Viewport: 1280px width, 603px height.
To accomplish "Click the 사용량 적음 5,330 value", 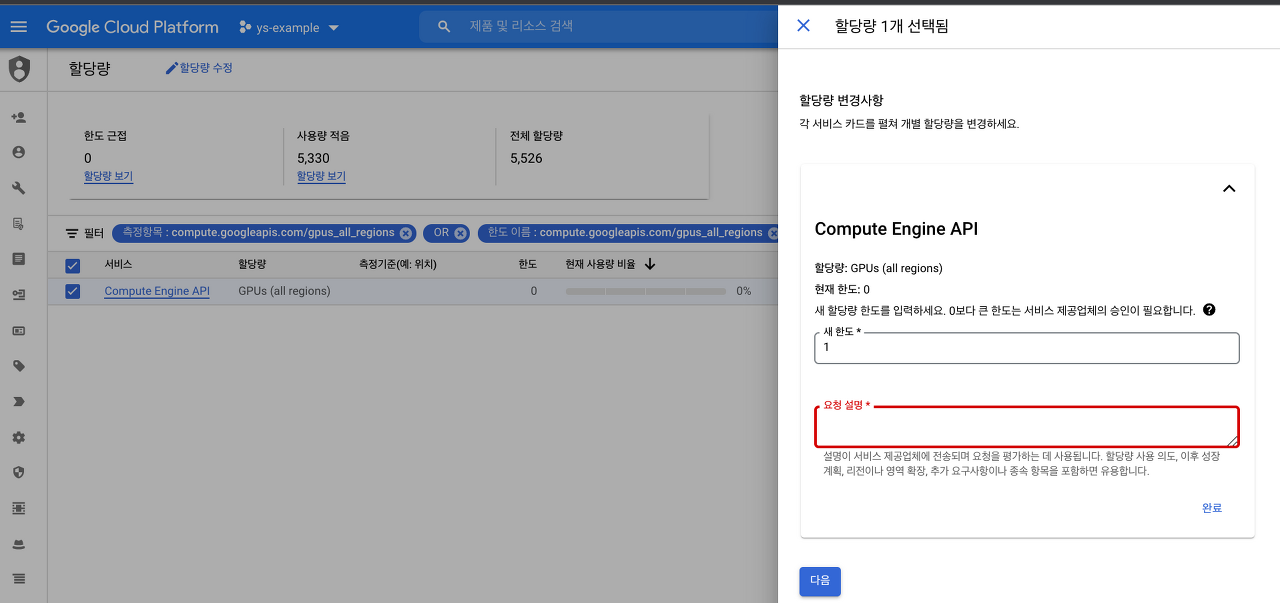I will pos(313,158).
